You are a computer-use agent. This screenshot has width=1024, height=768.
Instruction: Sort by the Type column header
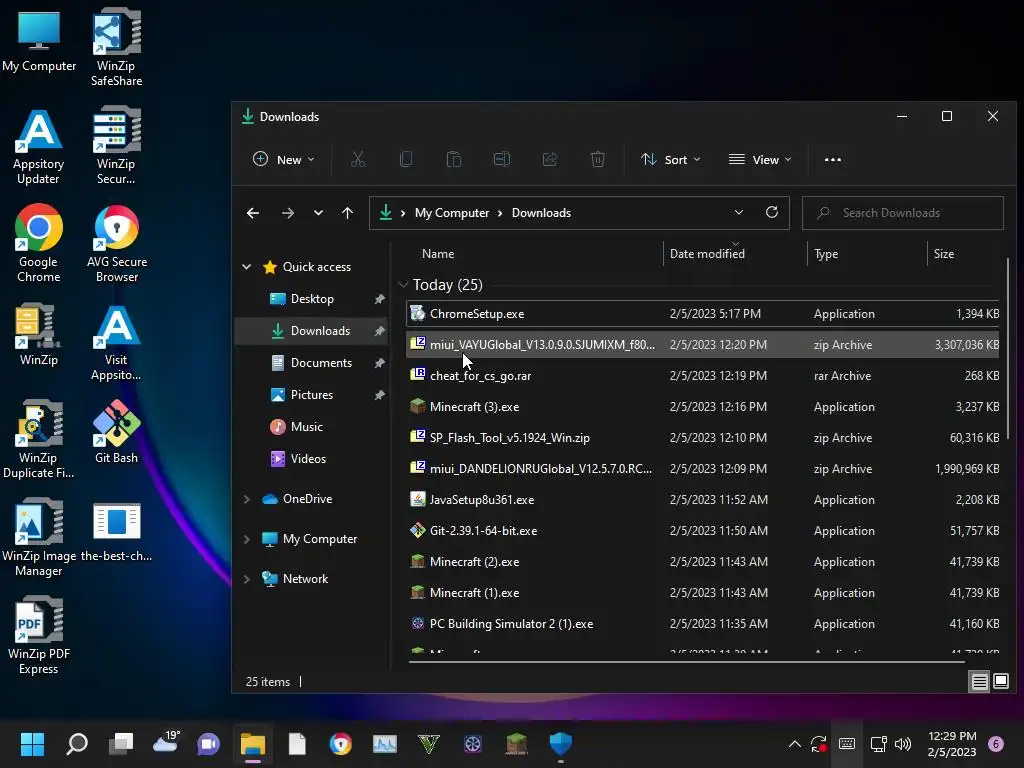click(826, 254)
